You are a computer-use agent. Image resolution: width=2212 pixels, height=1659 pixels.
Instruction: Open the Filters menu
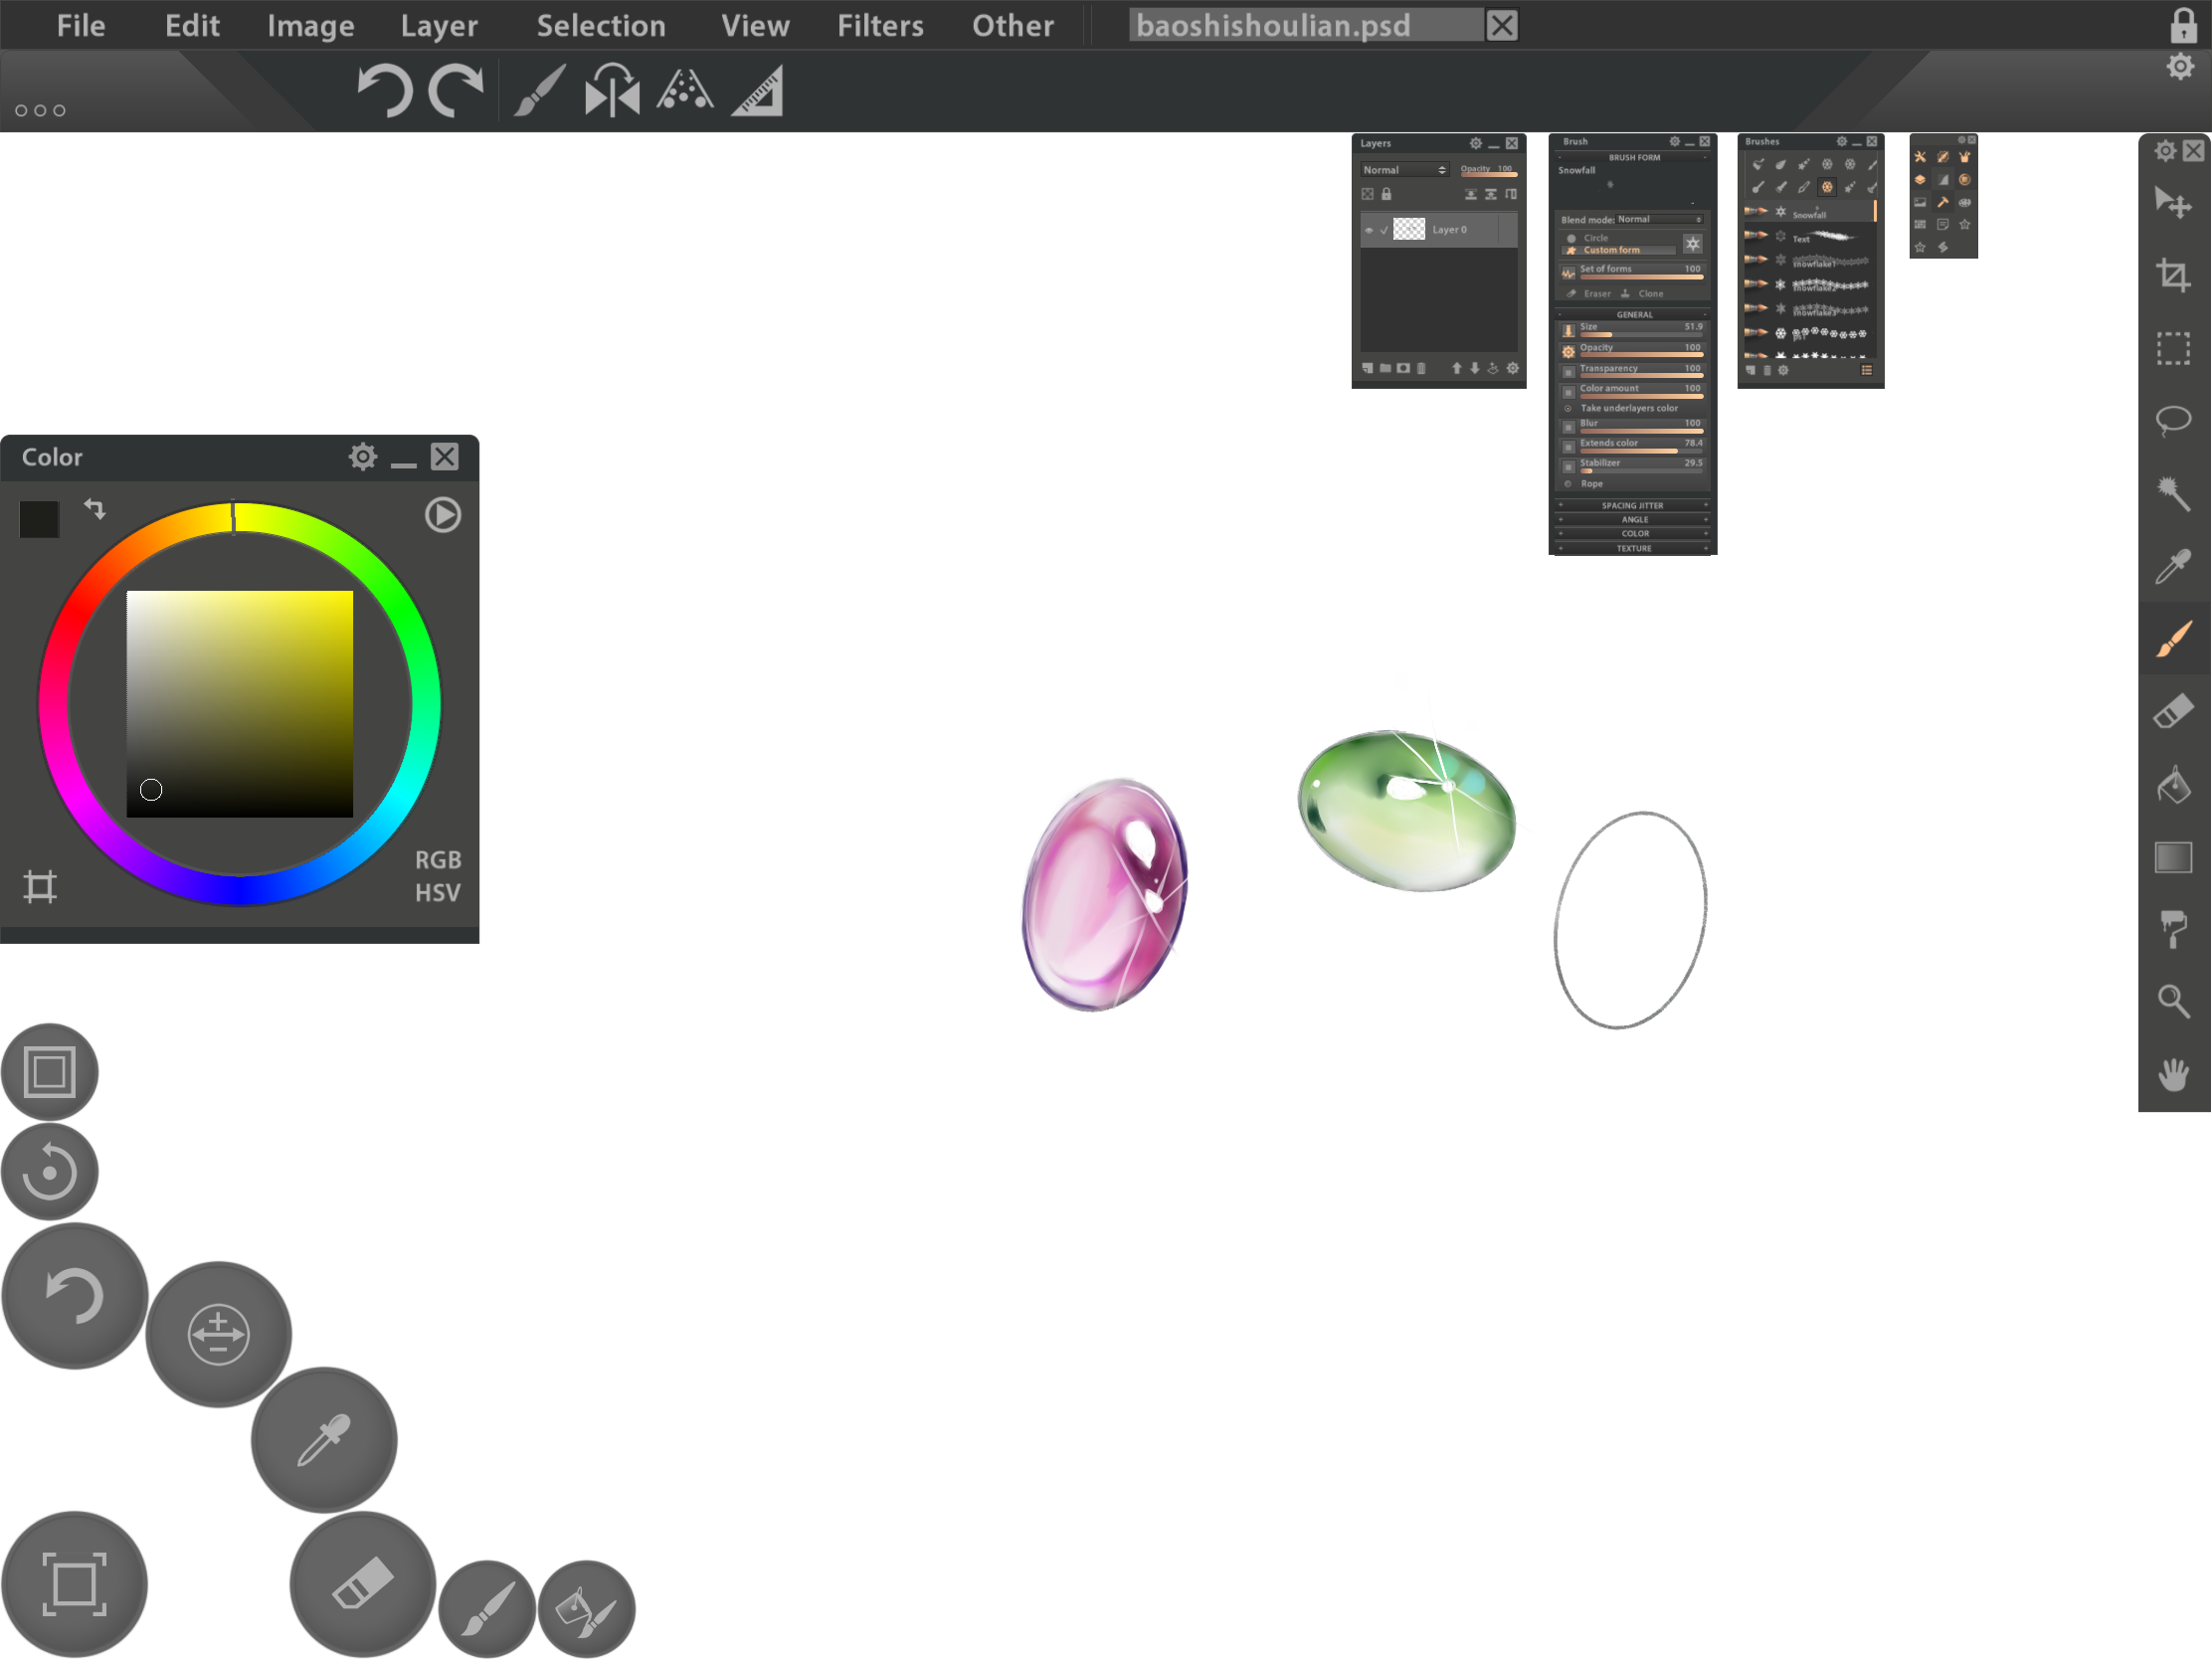(x=880, y=26)
